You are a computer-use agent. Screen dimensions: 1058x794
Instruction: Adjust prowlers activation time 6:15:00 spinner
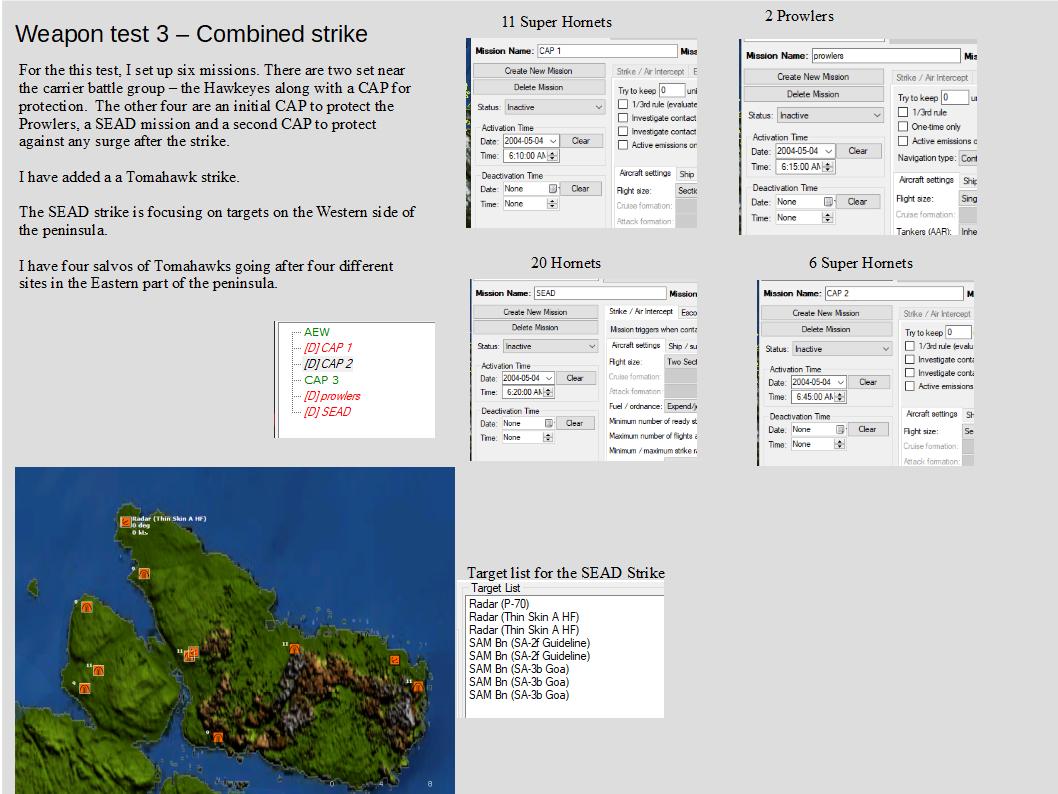click(x=829, y=167)
